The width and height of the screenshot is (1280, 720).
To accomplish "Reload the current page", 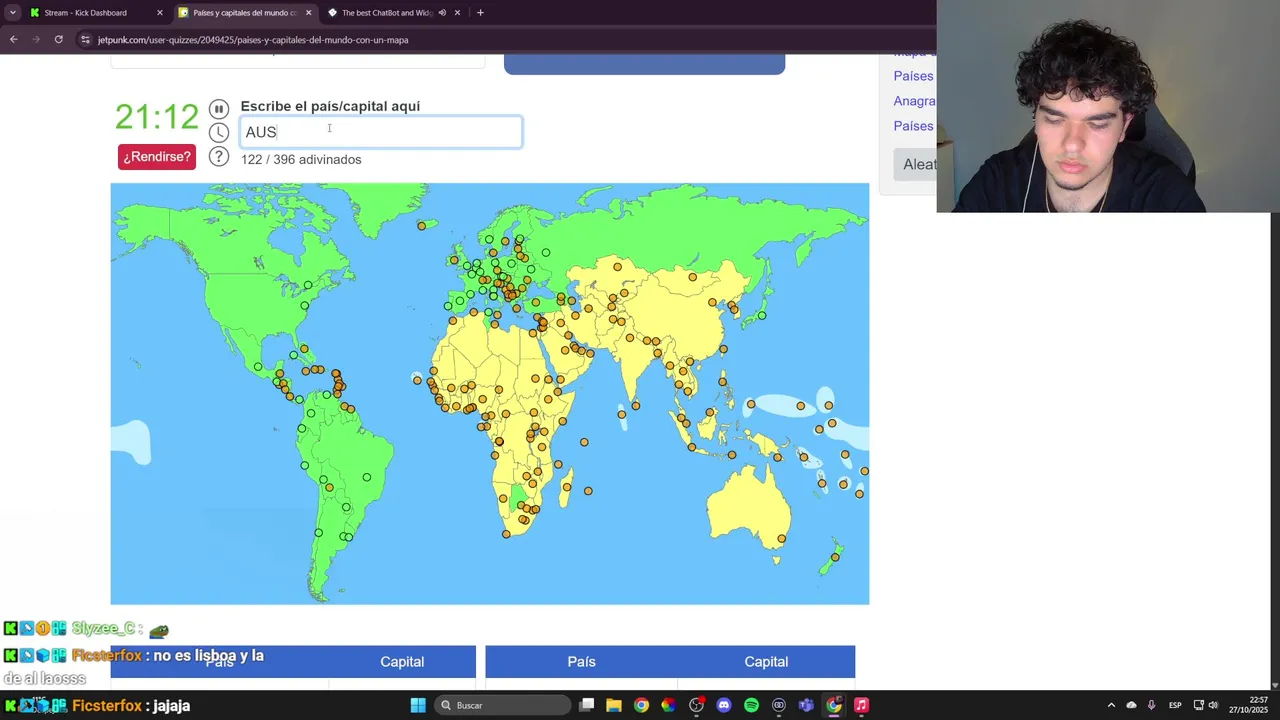I will point(59,40).
